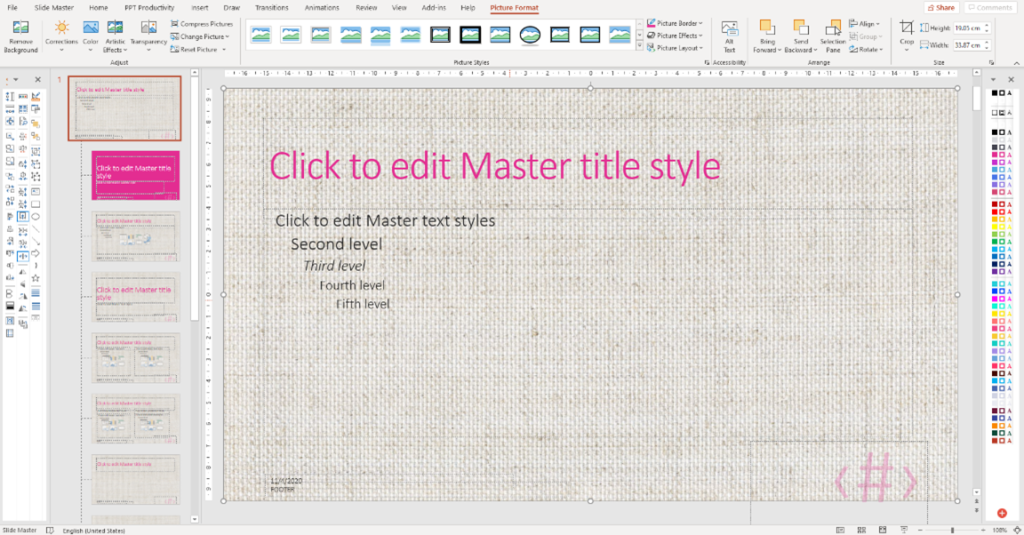Open the Align dropdown
1024x535 pixels.
(x=865, y=24)
